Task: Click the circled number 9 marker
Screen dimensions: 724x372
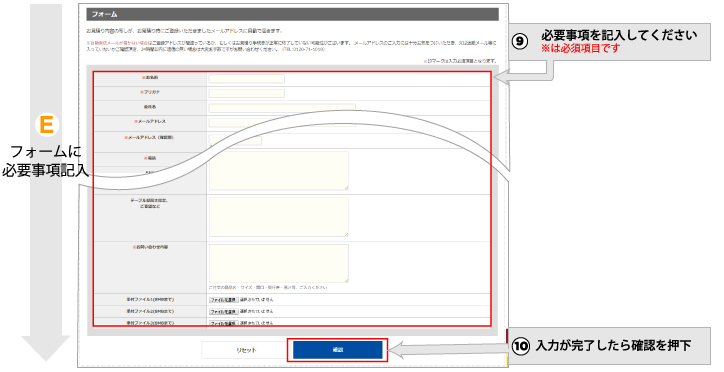Action: [520, 42]
